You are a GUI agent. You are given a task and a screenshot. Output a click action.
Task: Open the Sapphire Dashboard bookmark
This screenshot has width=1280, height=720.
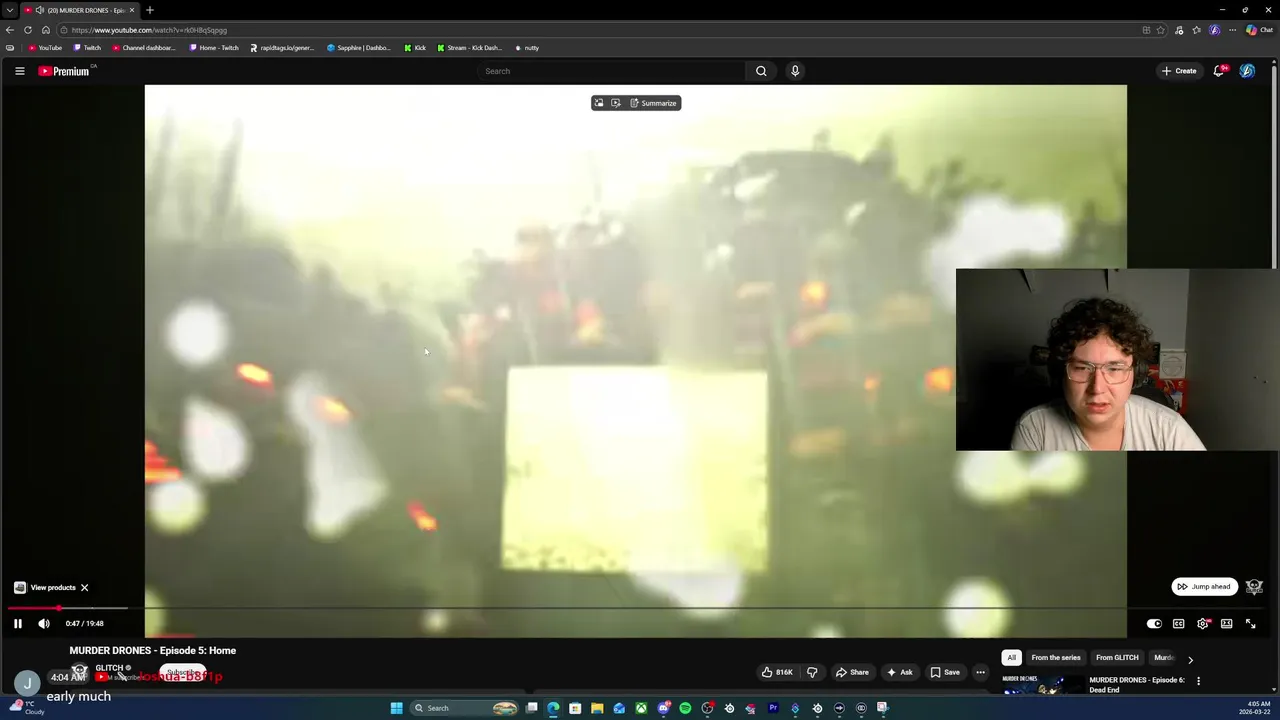[x=359, y=48]
